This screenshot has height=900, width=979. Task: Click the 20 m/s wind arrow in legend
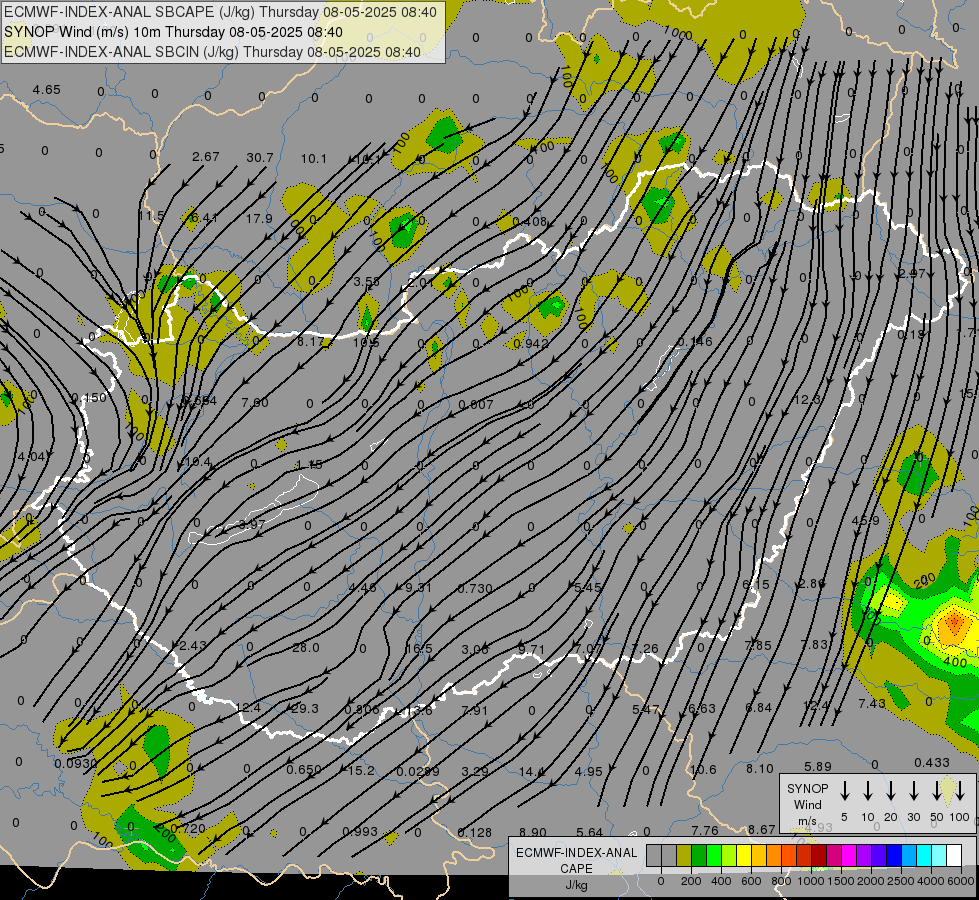(x=891, y=791)
